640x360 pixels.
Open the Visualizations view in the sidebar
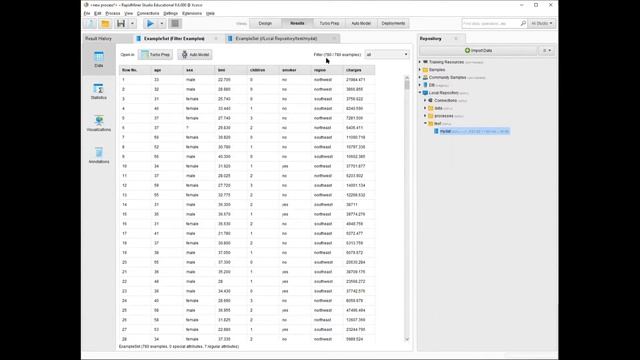[99, 123]
